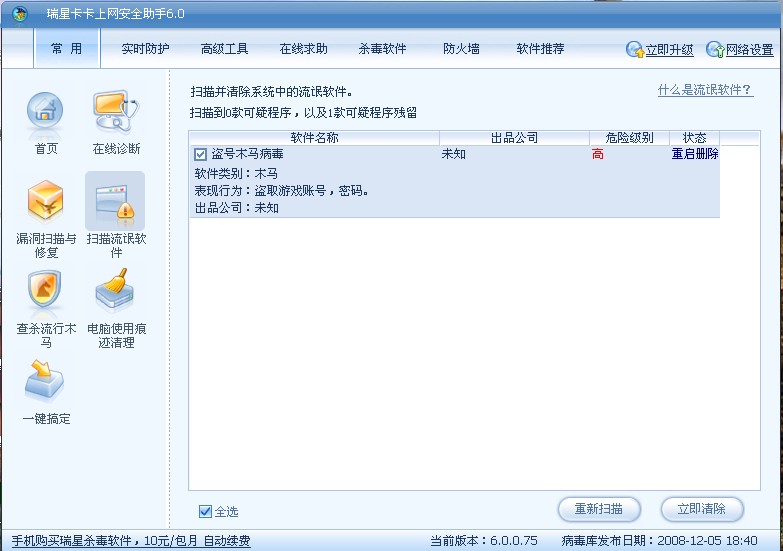The height and width of the screenshot is (551, 783).
Task: Click the 一键搞定 one-click icon
Action: [x=45, y=381]
